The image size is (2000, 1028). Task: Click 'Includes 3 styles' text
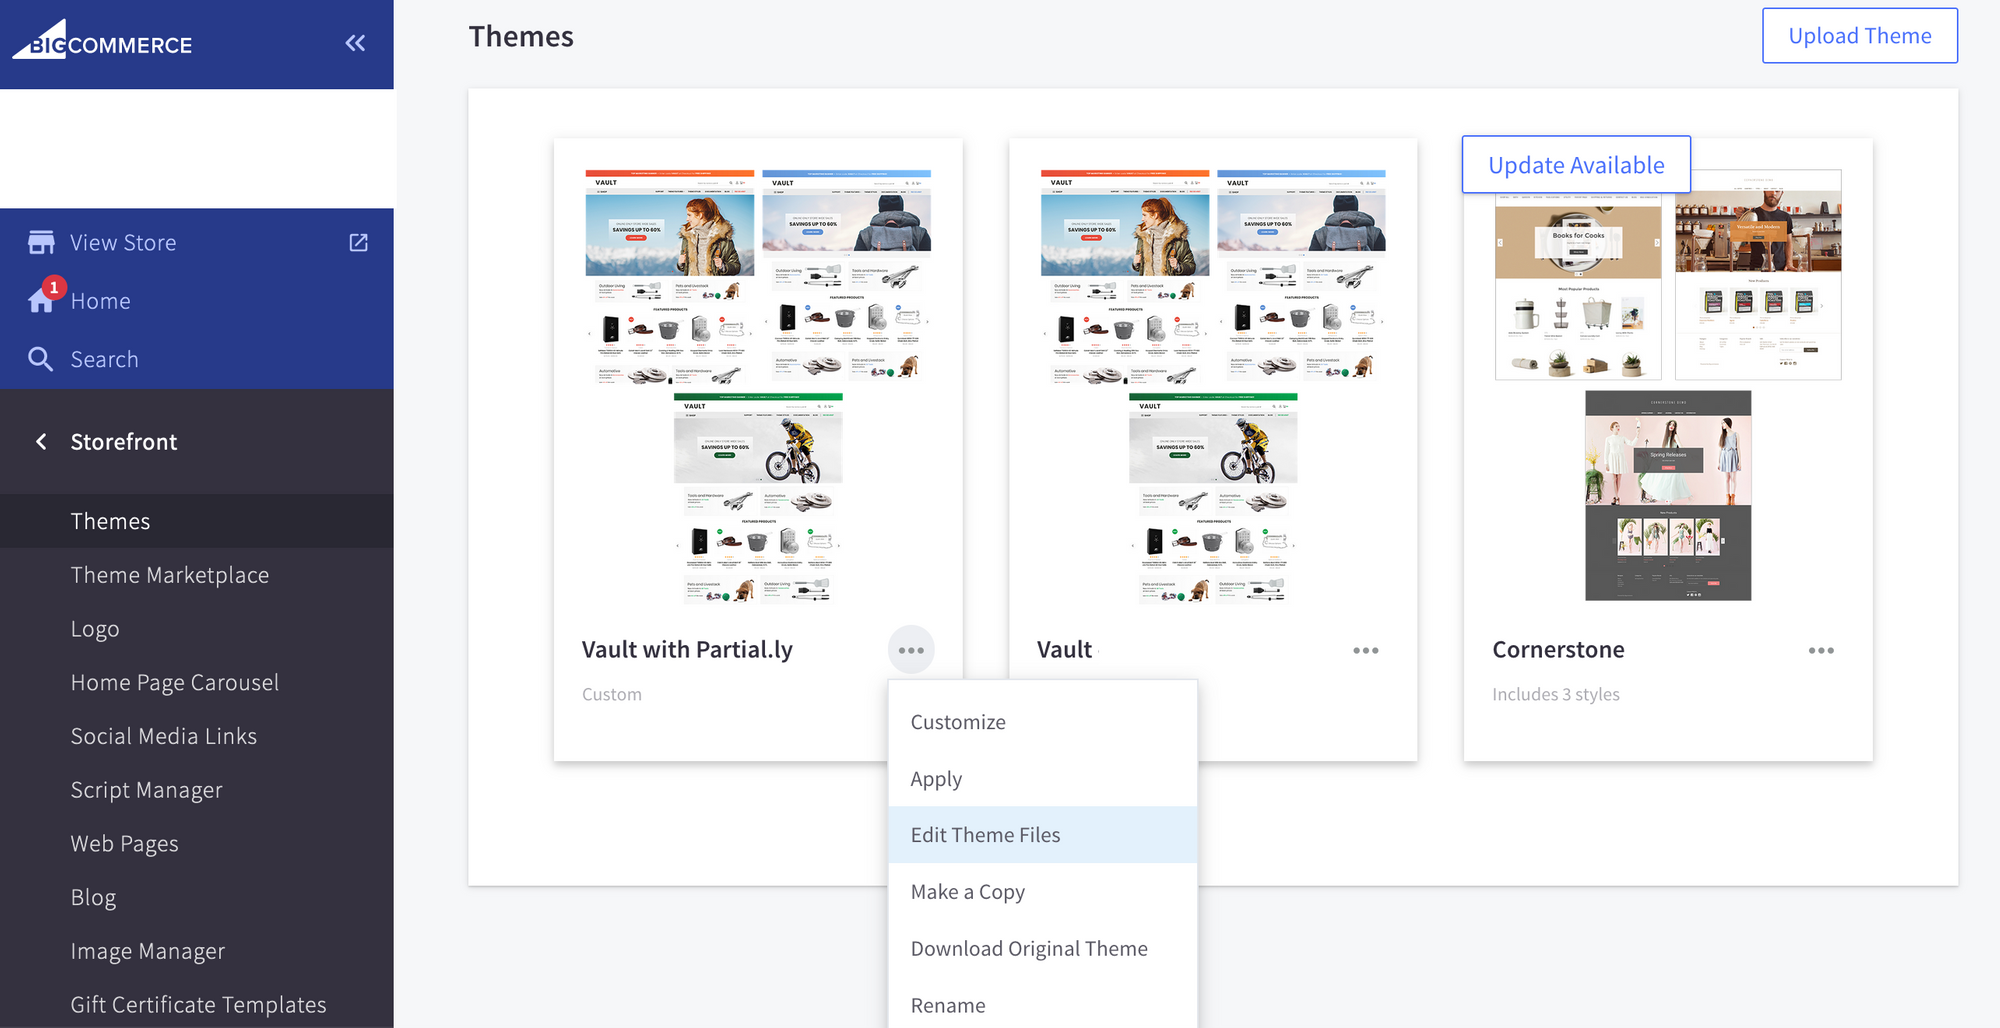[1556, 694]
